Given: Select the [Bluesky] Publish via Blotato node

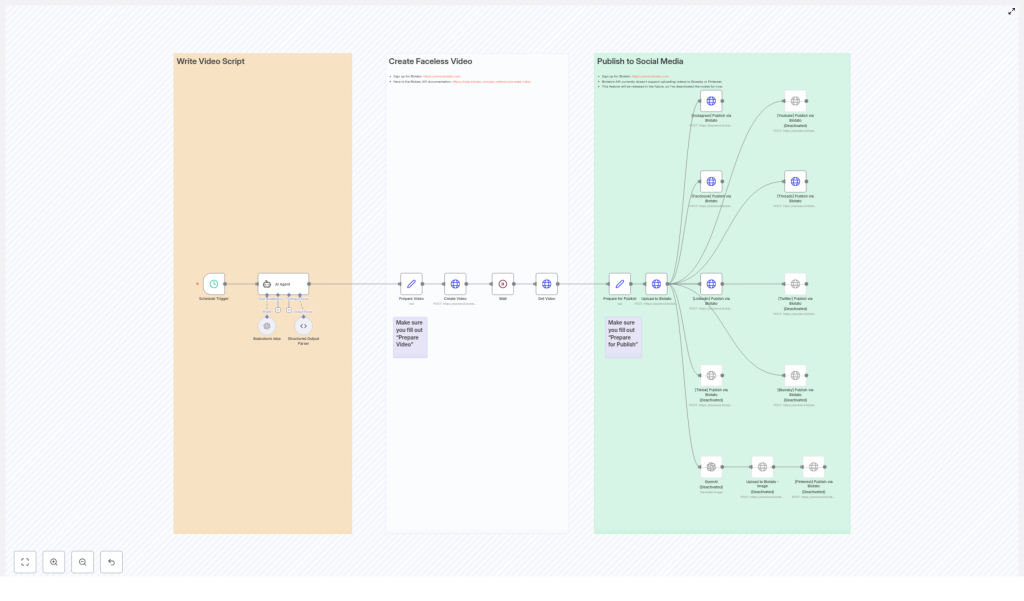Looking at the screenshot, I should (x=795, y=376).
